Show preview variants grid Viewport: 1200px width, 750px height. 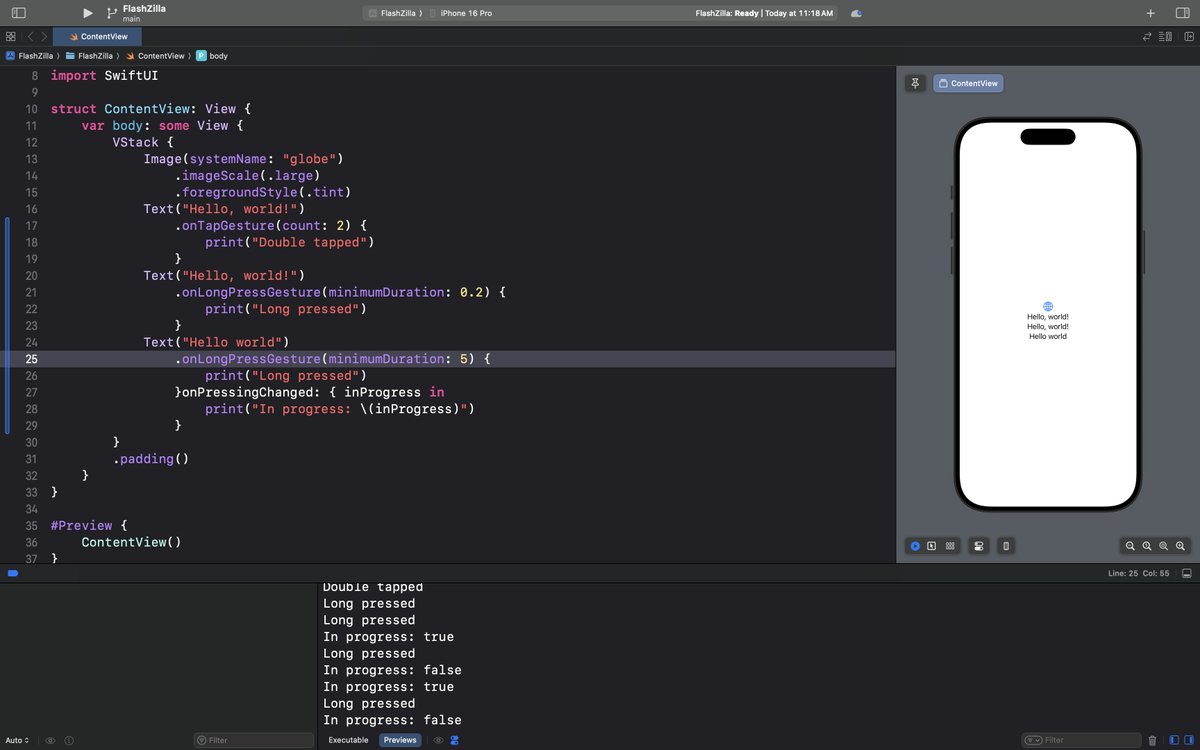coord(950,546)
